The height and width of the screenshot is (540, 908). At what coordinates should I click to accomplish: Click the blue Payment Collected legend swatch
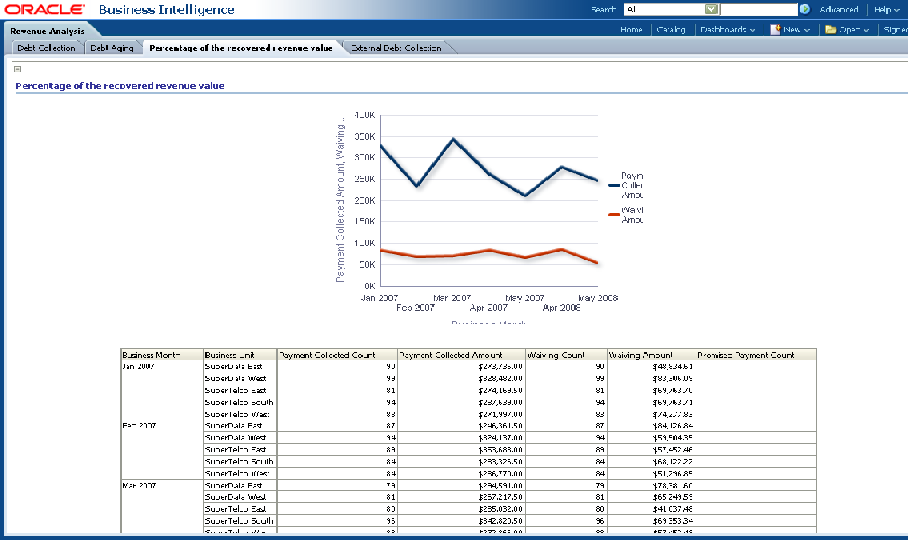pos(614,186)
